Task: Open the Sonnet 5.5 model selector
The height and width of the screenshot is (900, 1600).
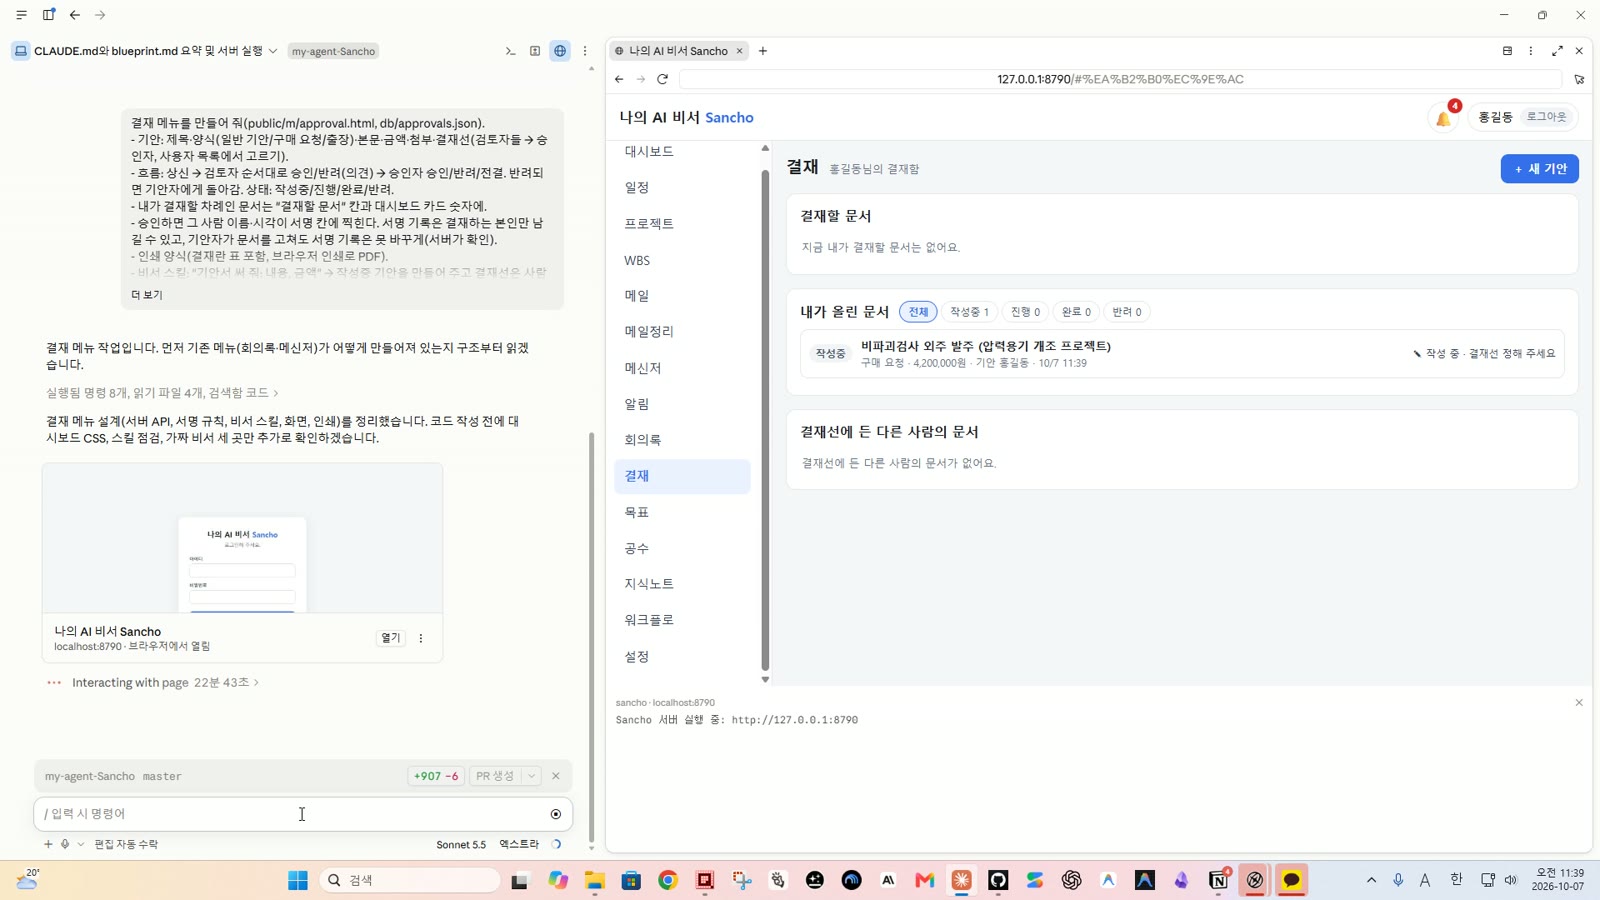Action: [461, 844]
